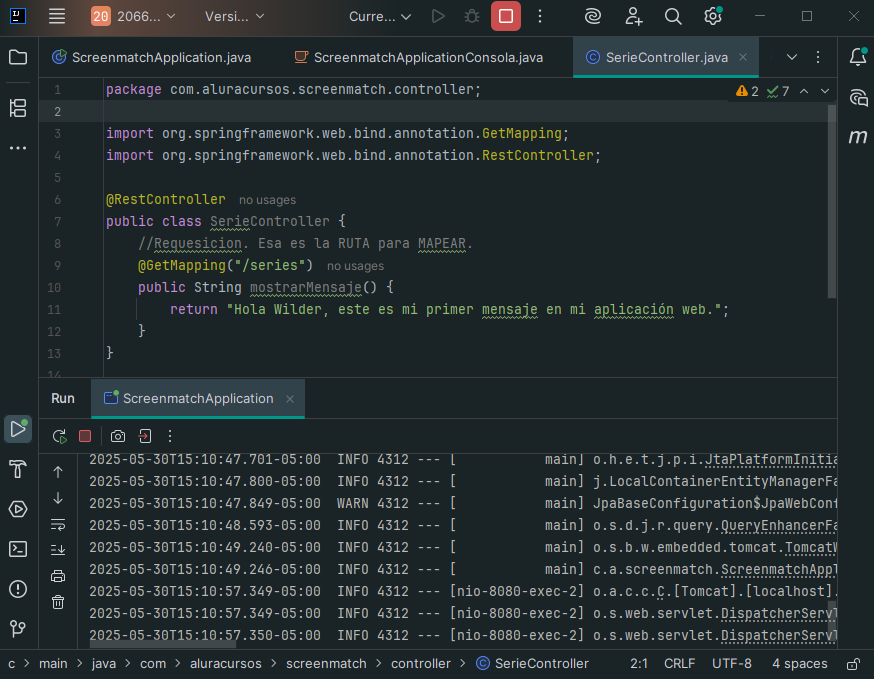
Task: Click screenmatch breadcrumb
Action: pyautogui.click(x=326, y=663)
